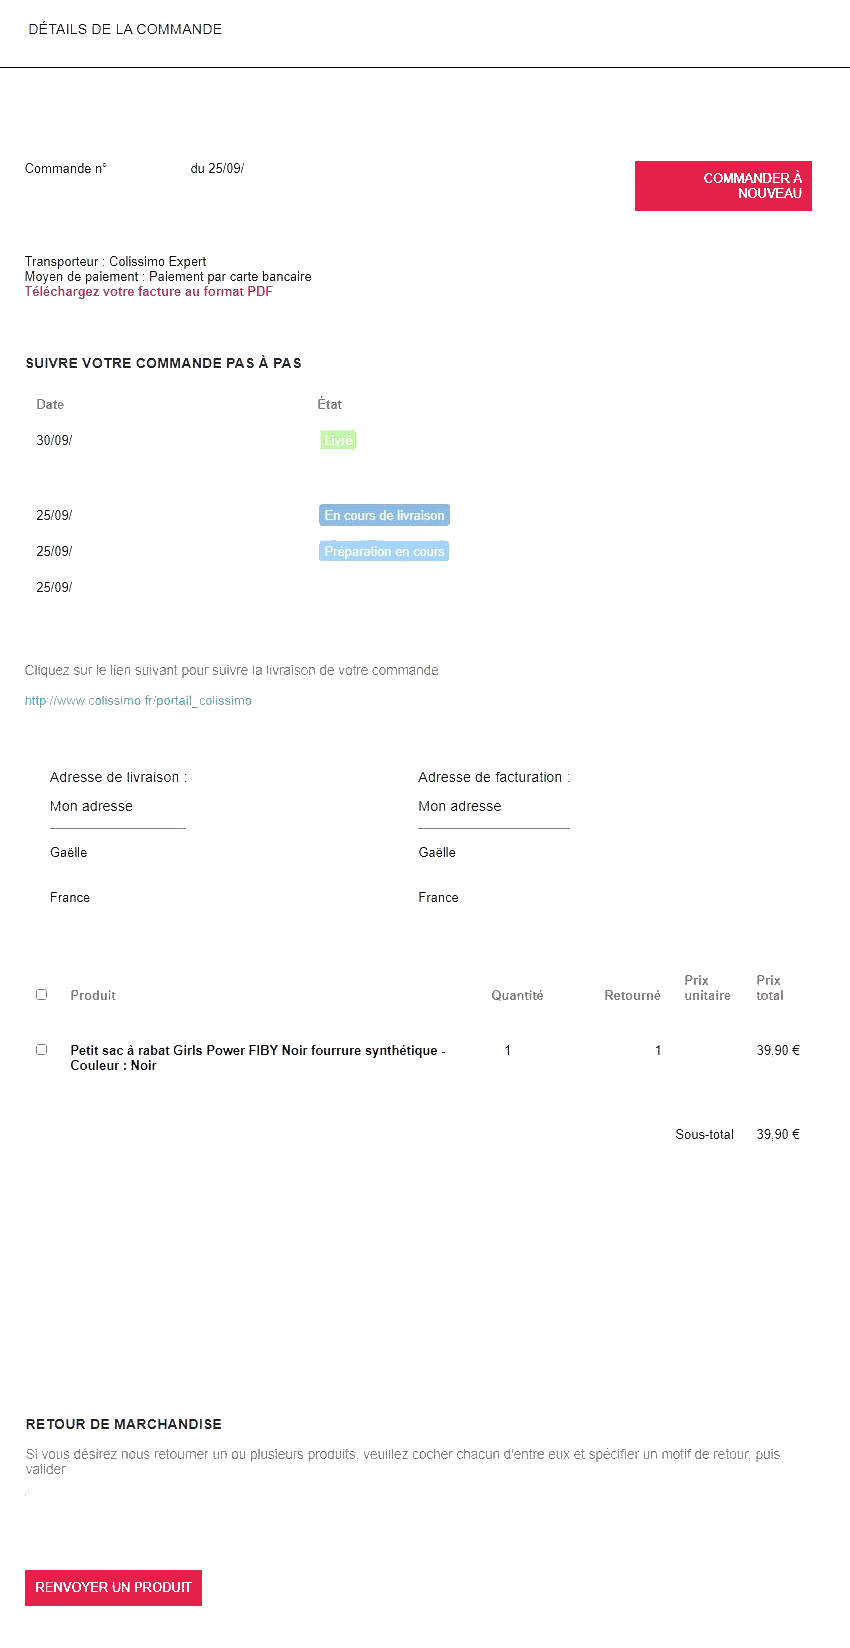Check the select-all products checkbox
This screenshot has height=1648, width=850.
pos(42,995)
